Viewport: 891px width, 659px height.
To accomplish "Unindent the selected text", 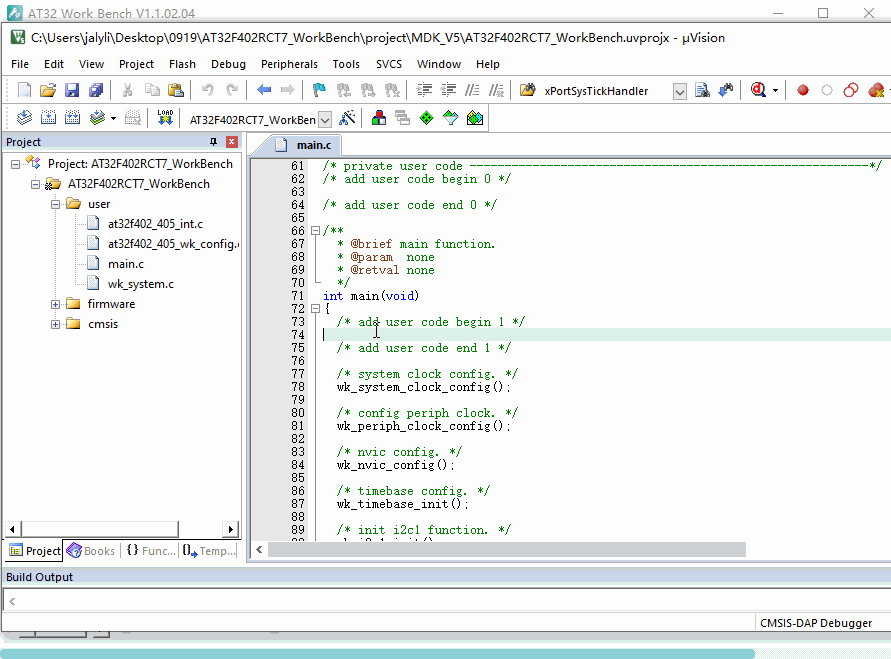I will point(448,90).
